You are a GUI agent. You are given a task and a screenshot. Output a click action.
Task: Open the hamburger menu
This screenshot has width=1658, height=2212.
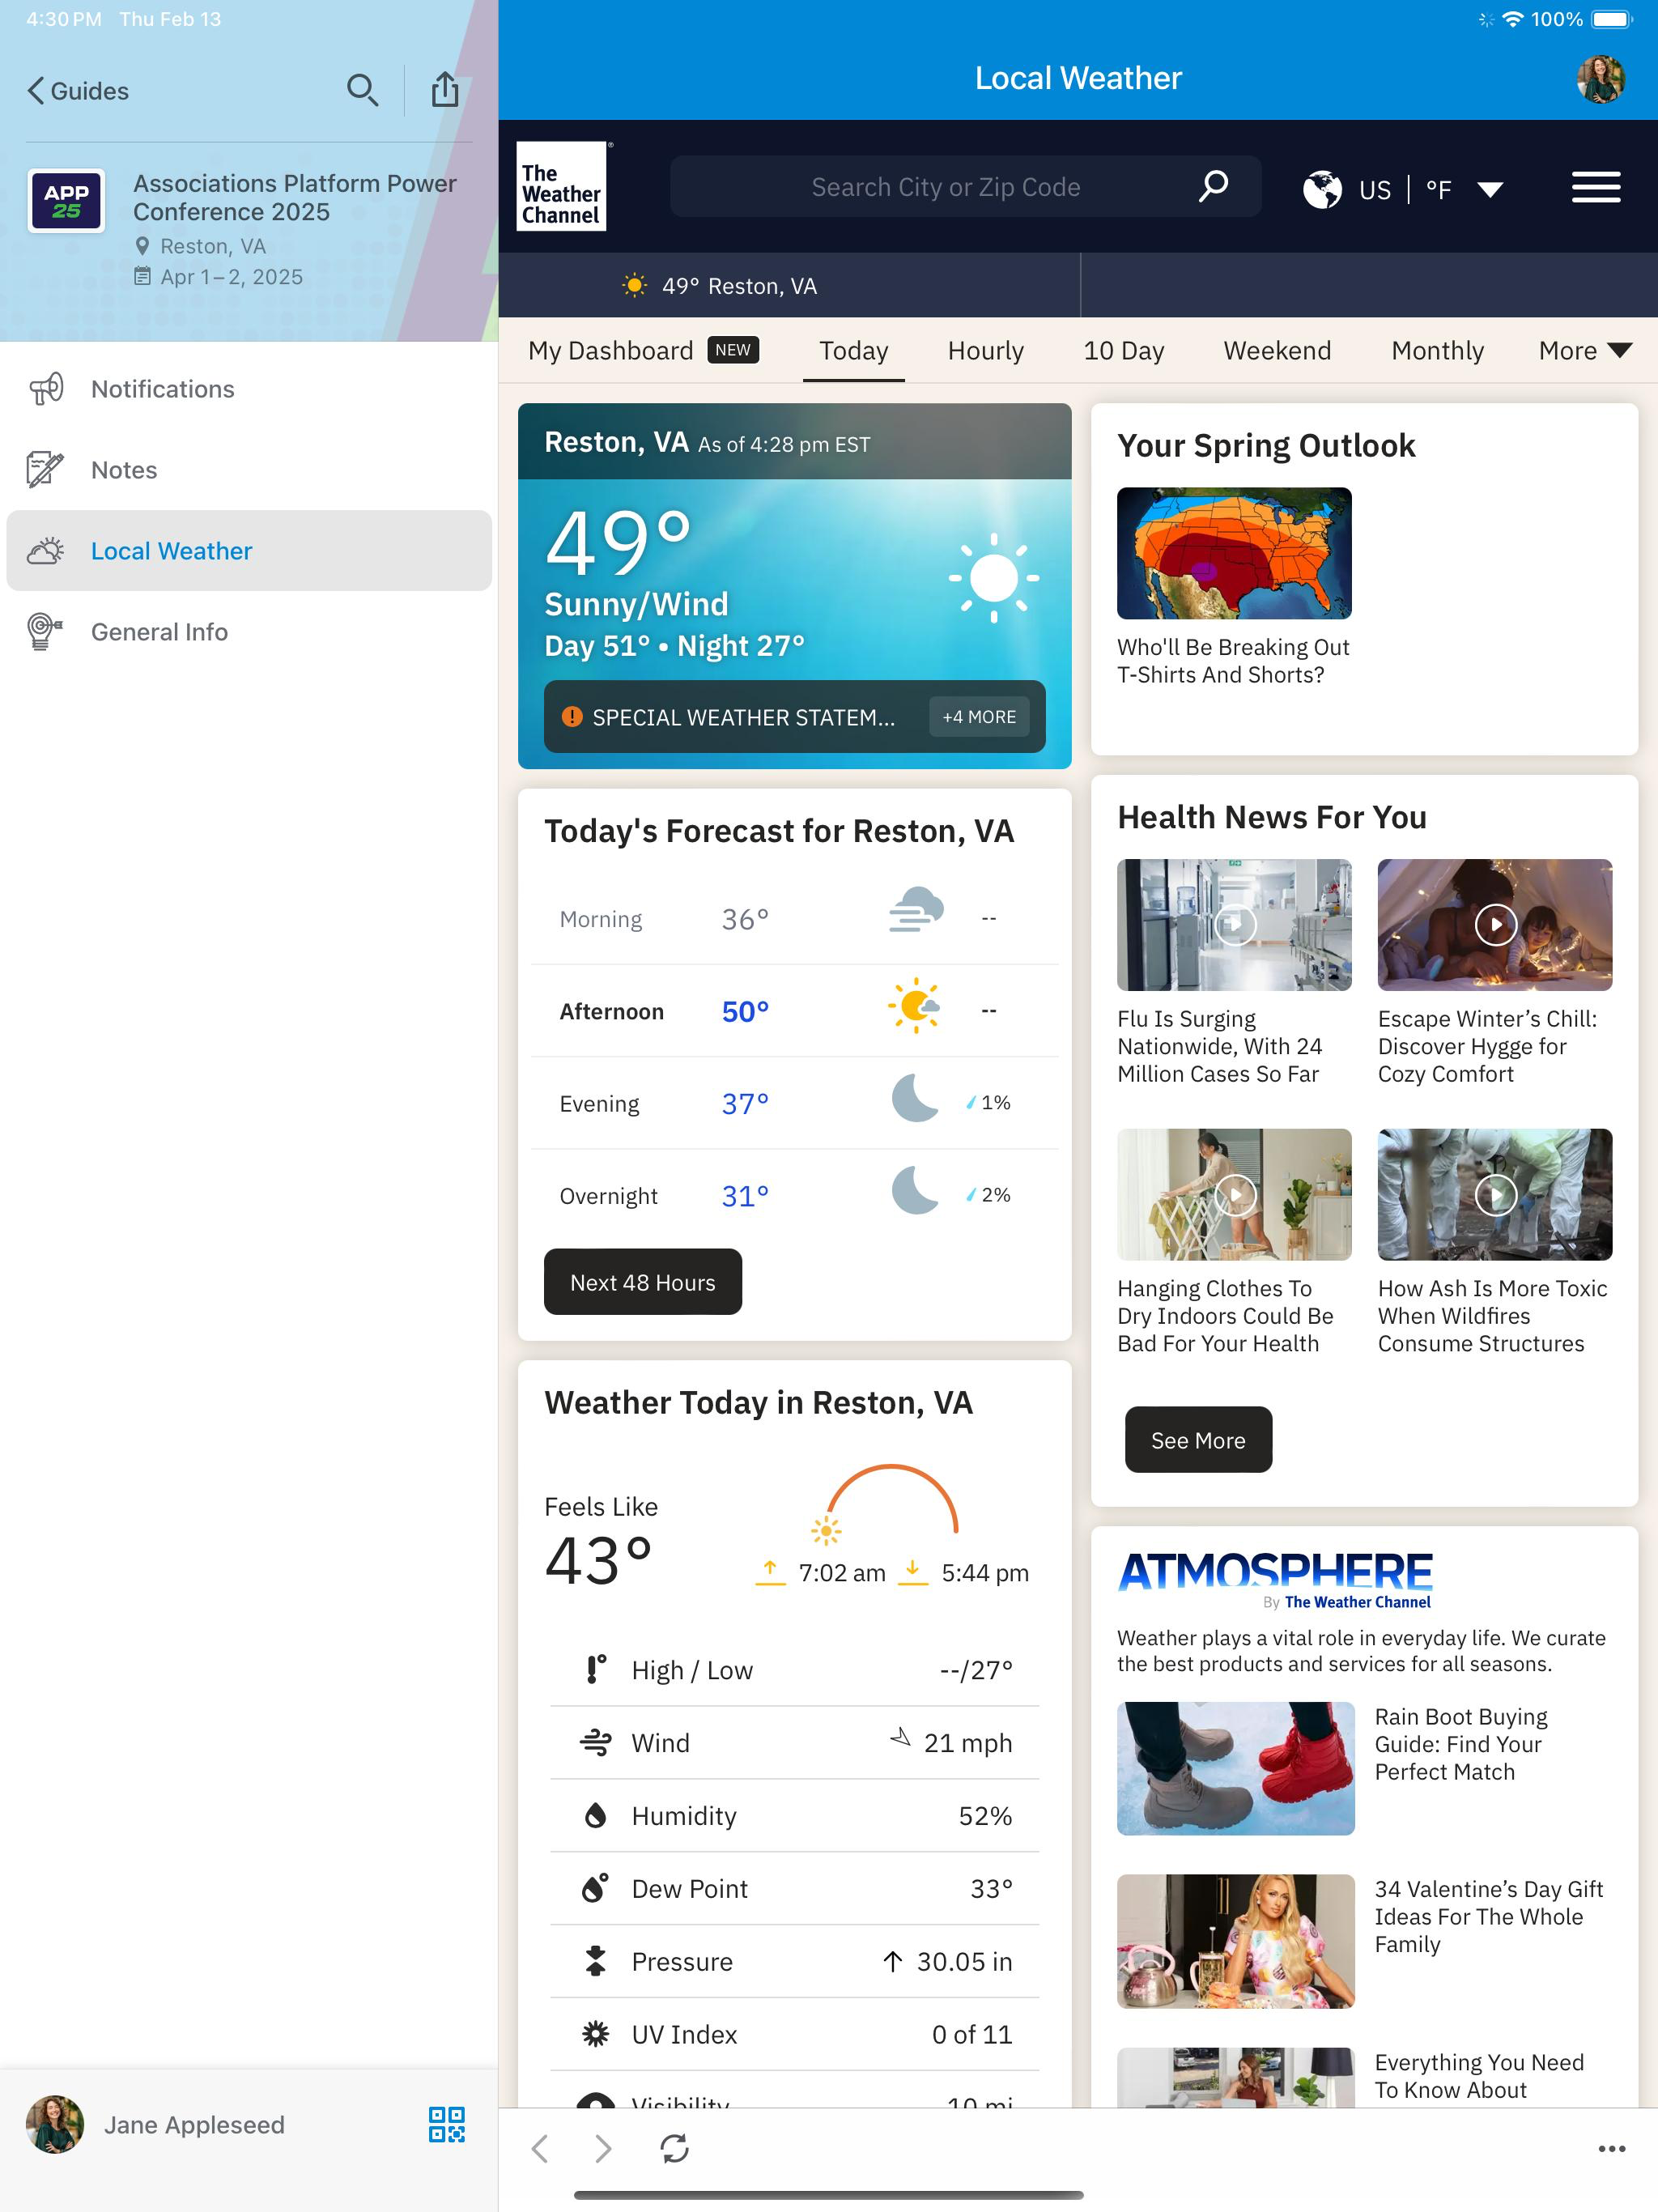pos(1595,187)
